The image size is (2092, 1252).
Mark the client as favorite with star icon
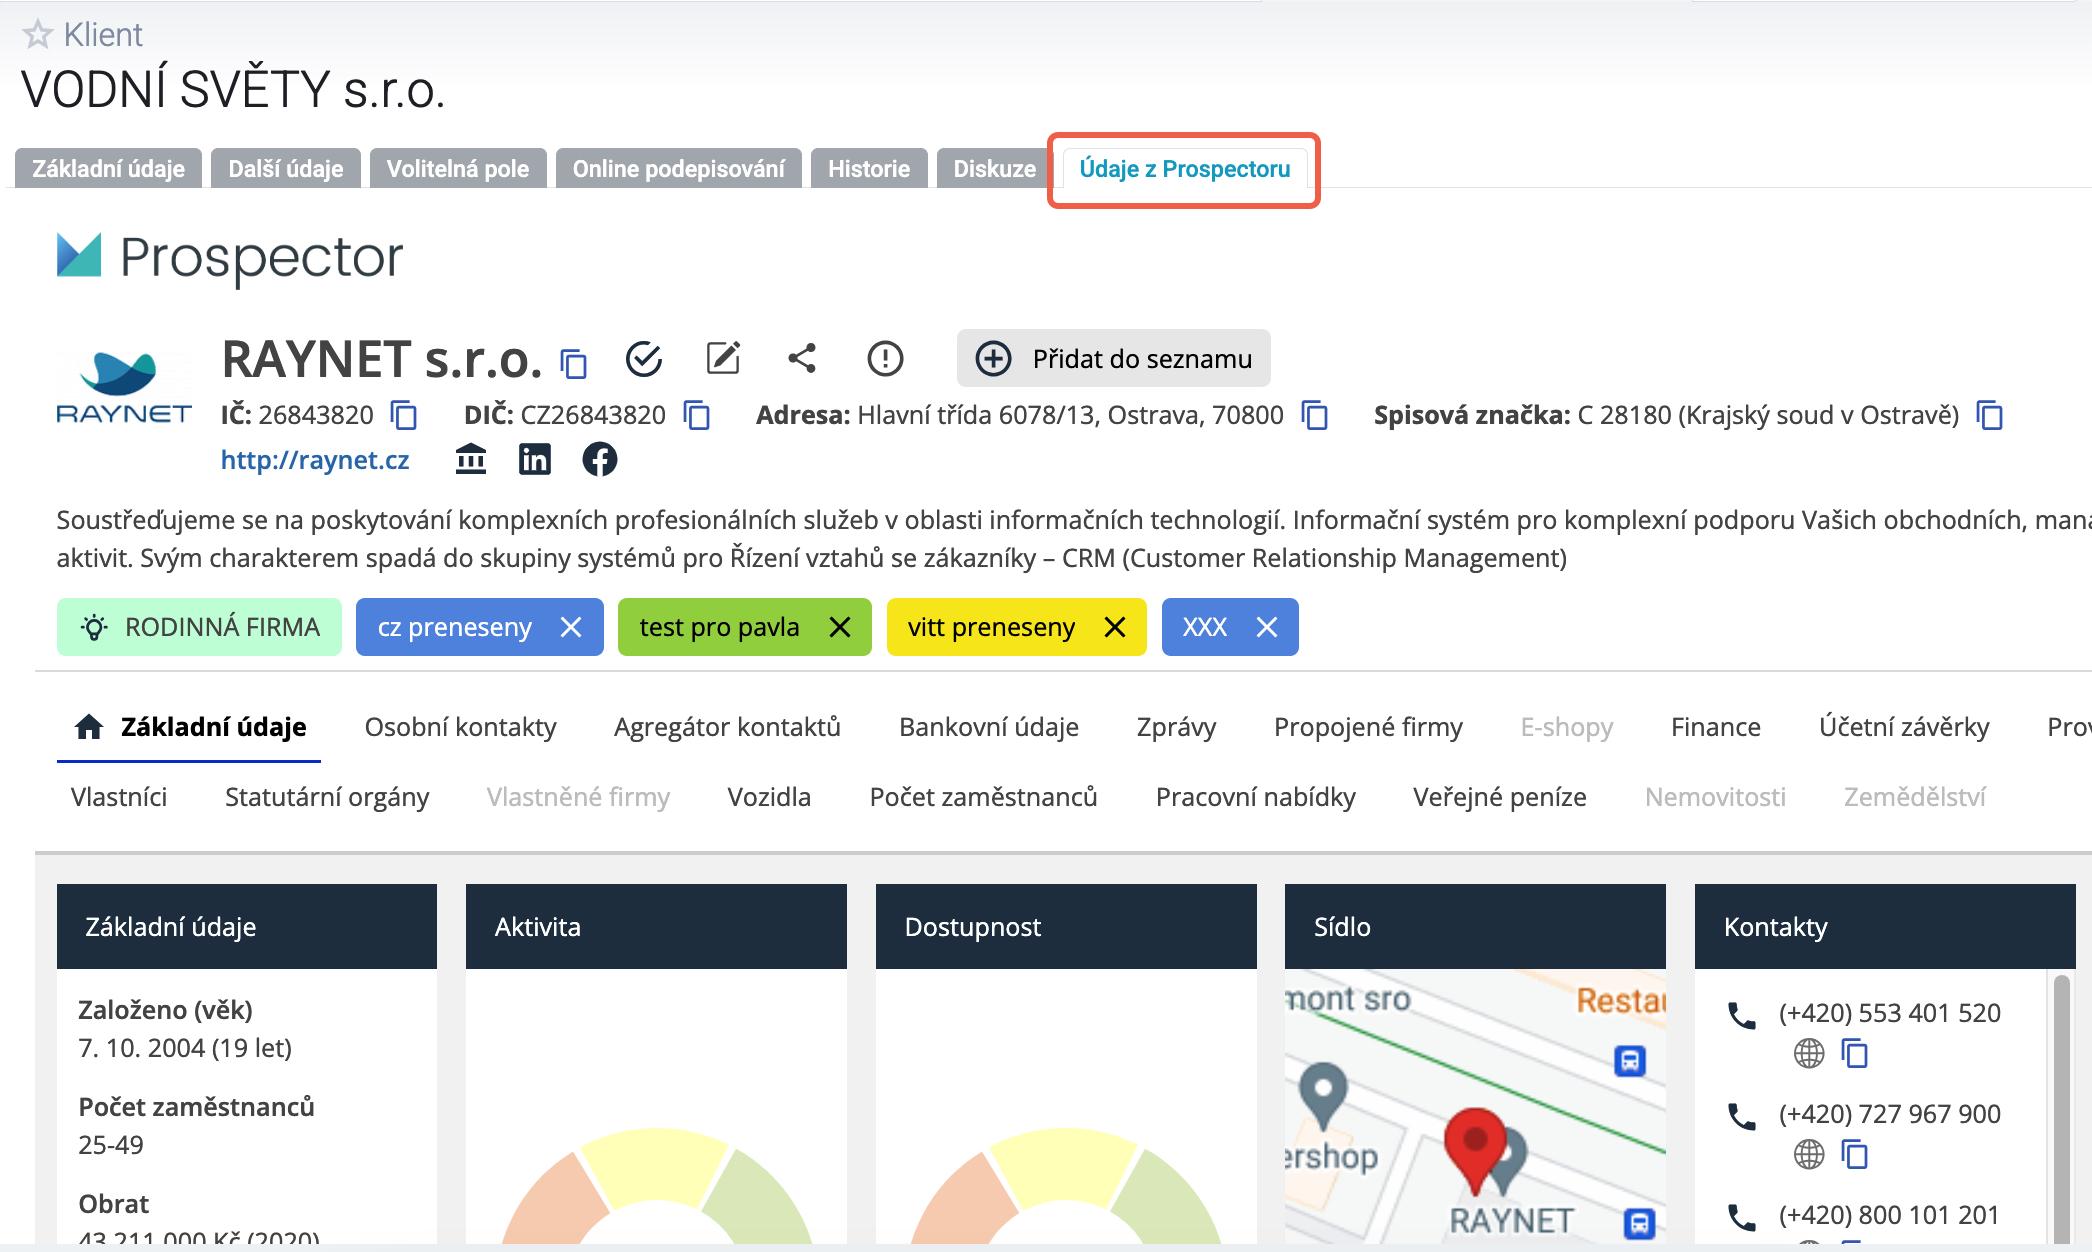[37, 35]
